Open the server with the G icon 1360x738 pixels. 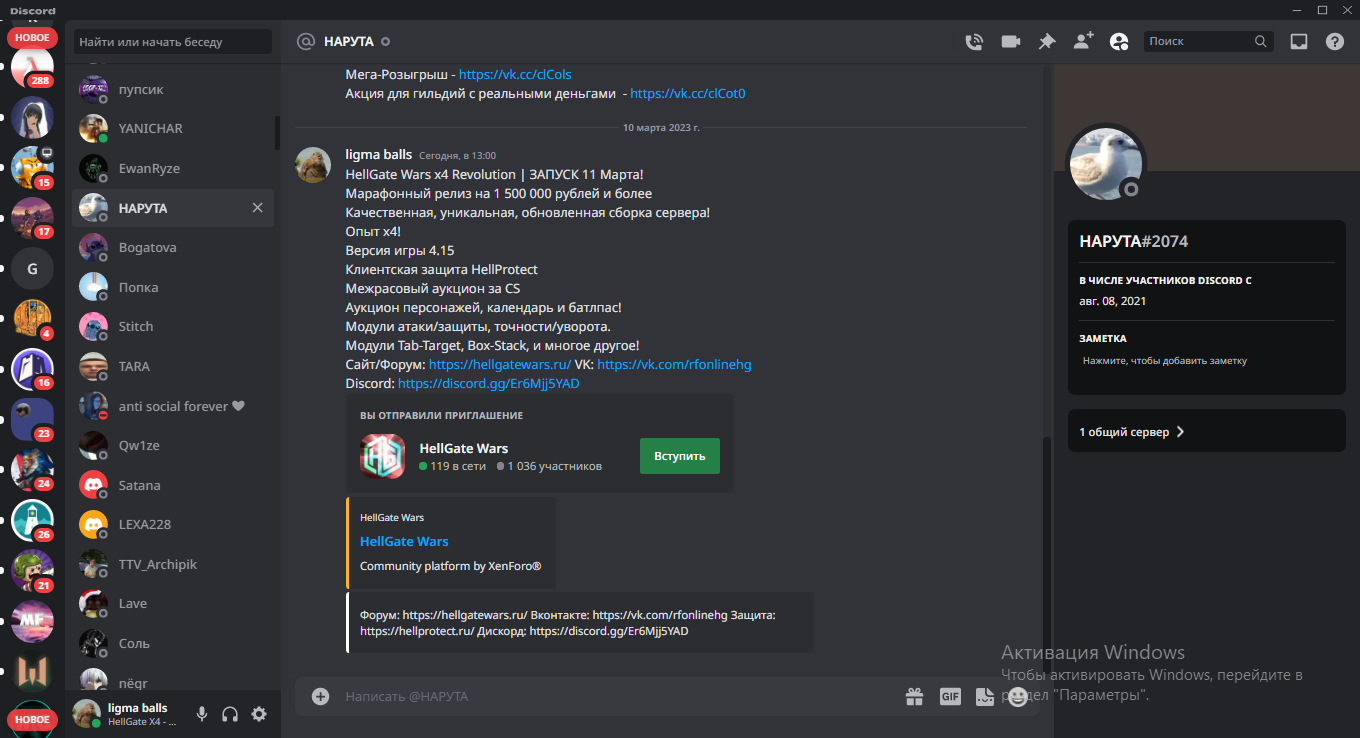[32, 269]
